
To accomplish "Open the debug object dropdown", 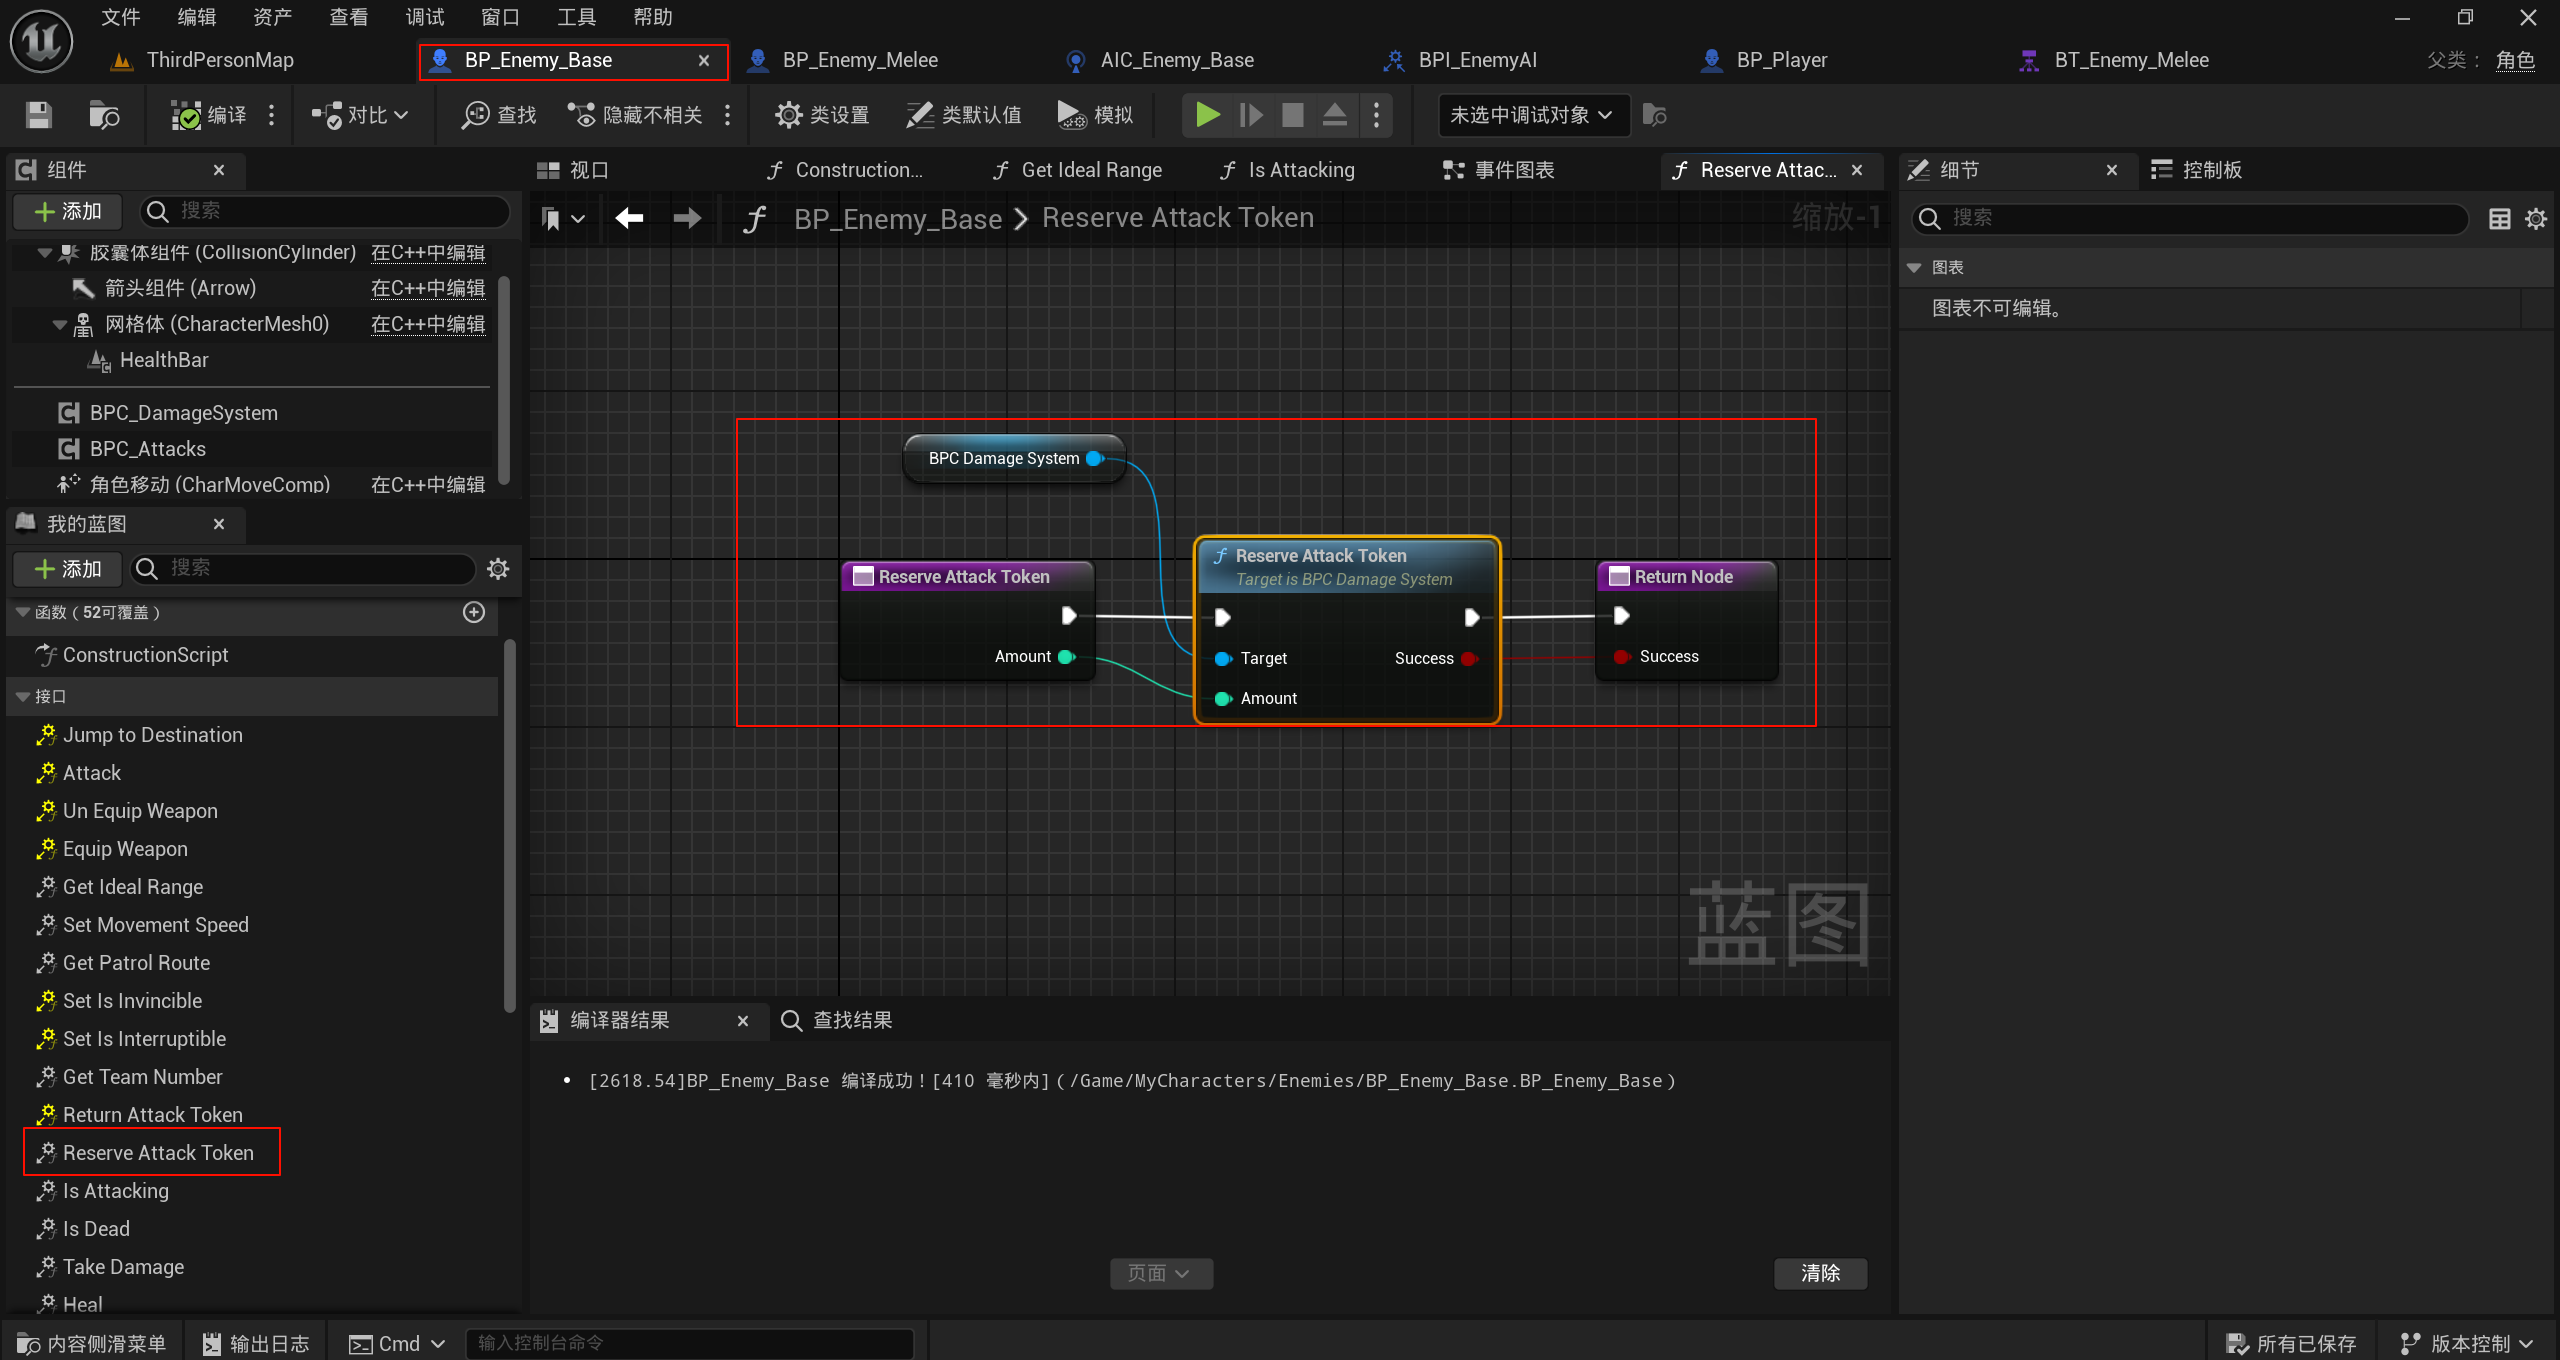I will tap(1531, 115).
